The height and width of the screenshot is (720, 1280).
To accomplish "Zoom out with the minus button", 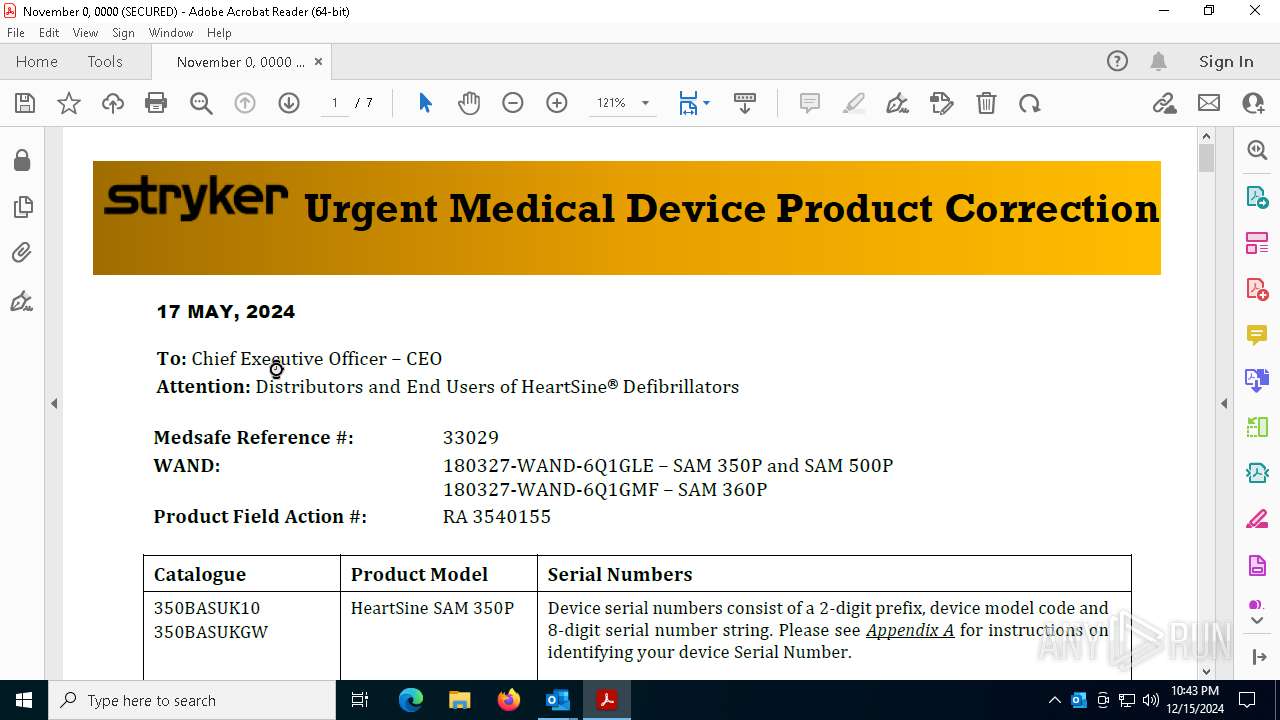I will tap(513, 103).
